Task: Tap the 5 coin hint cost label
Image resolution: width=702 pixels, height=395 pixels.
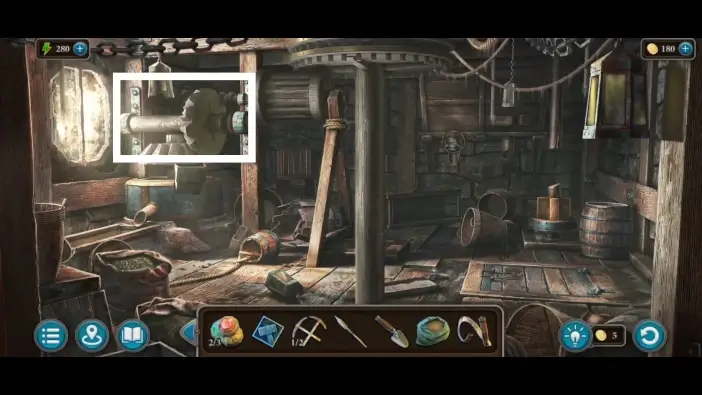Action: pyautogui.click(x=608, y=335)
